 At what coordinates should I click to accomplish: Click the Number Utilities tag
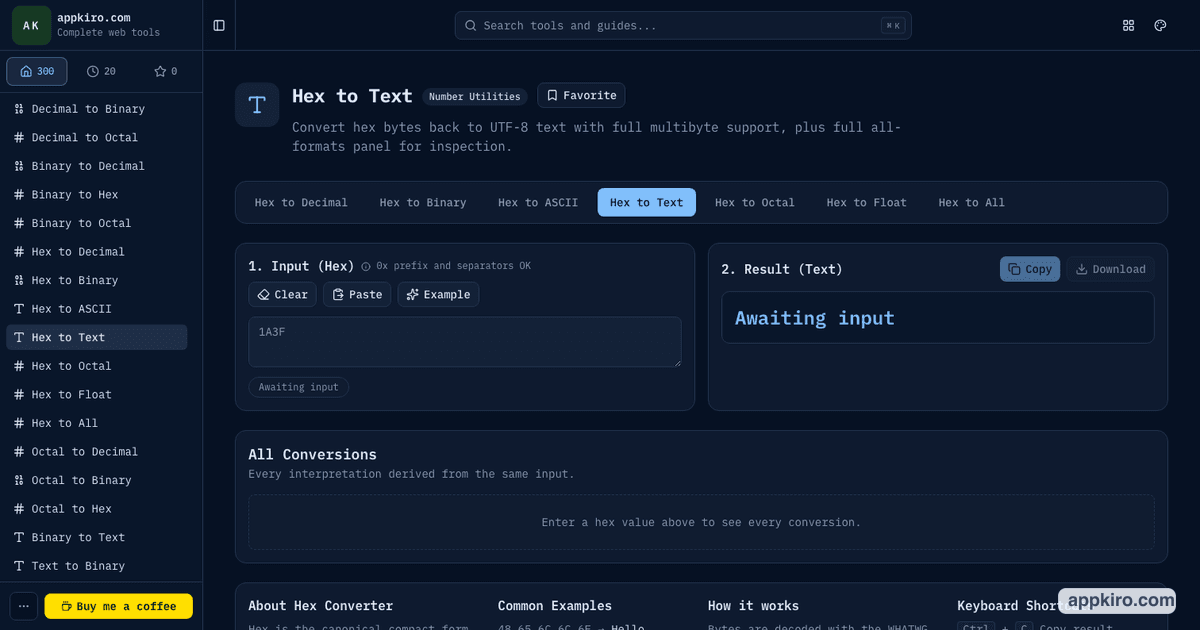475,97
